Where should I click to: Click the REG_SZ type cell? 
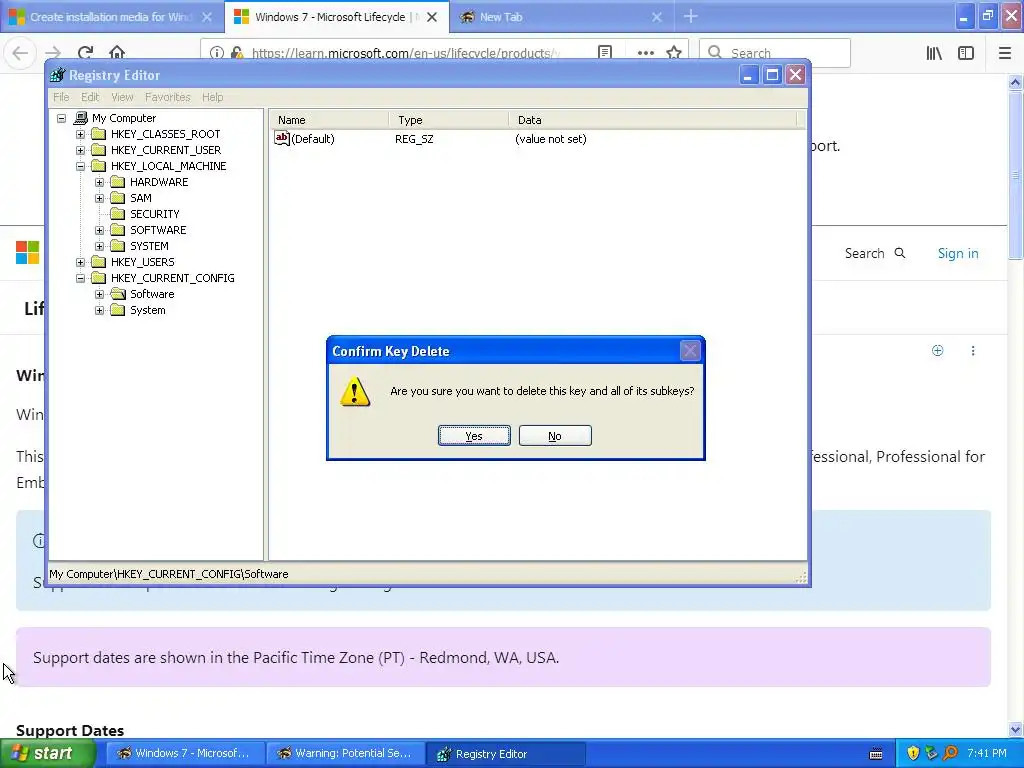414,139
